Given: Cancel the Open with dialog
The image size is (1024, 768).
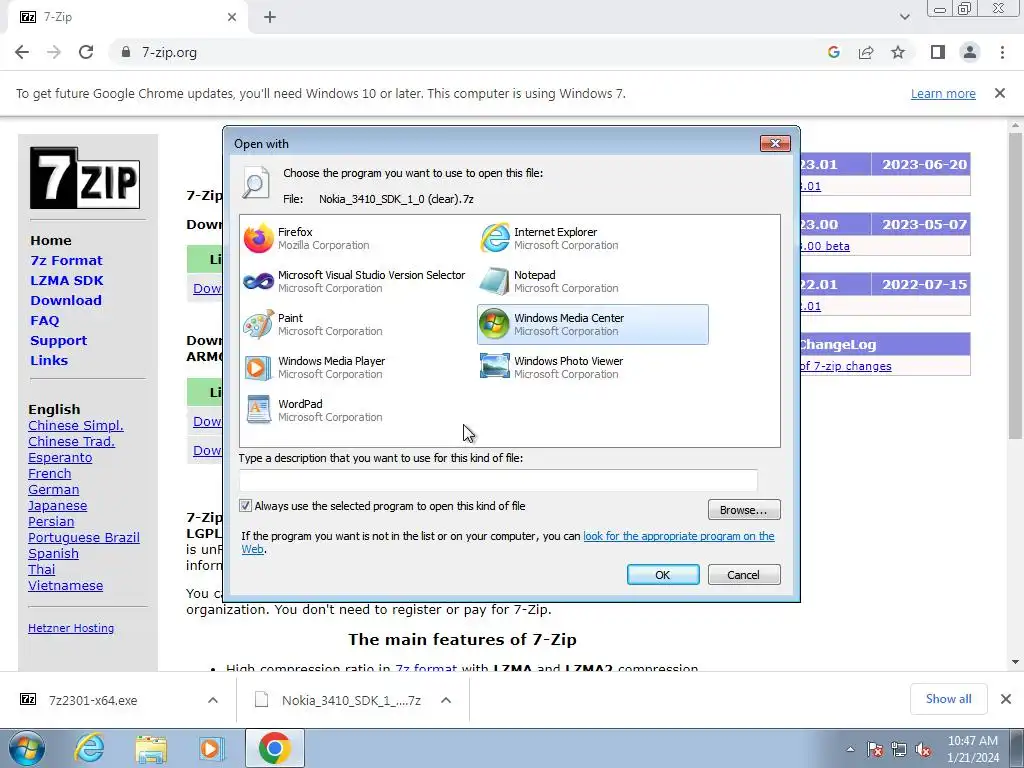Looking at the screenshot, I should 744,575.
